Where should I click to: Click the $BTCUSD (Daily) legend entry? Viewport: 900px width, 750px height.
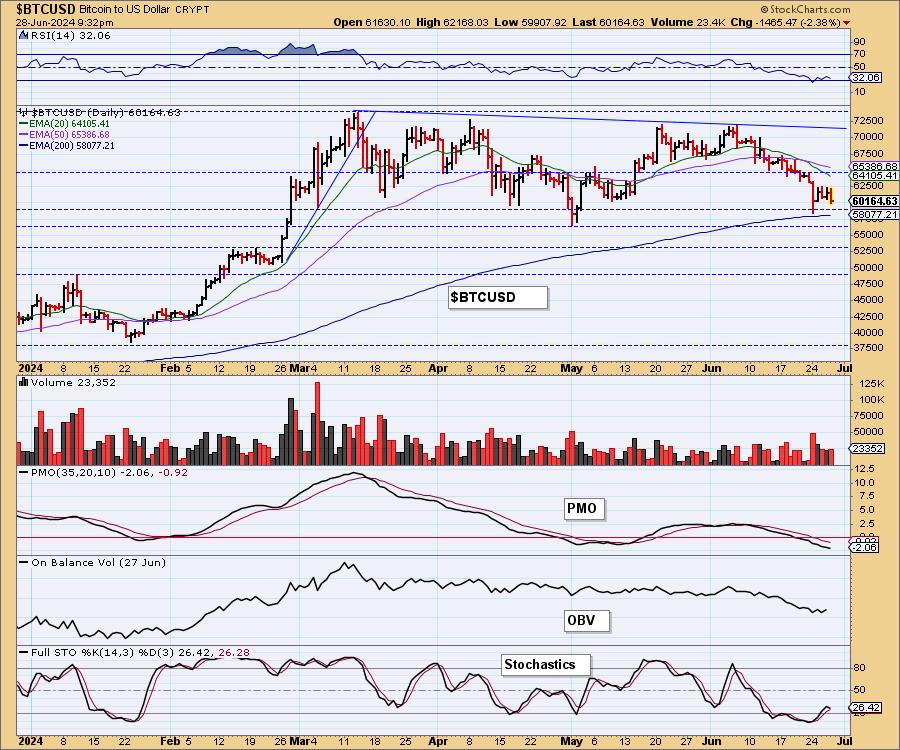[100, 112]
